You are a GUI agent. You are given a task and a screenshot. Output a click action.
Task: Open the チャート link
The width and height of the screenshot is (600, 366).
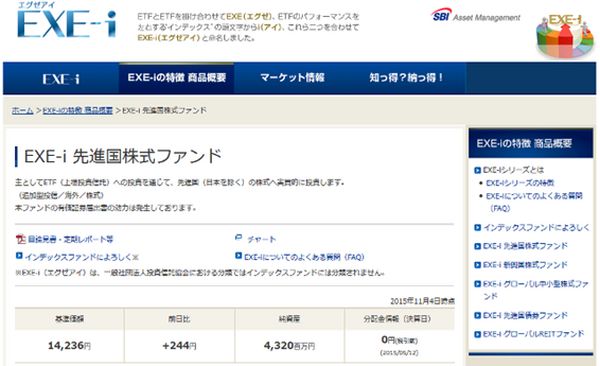(x=261, y=240)
